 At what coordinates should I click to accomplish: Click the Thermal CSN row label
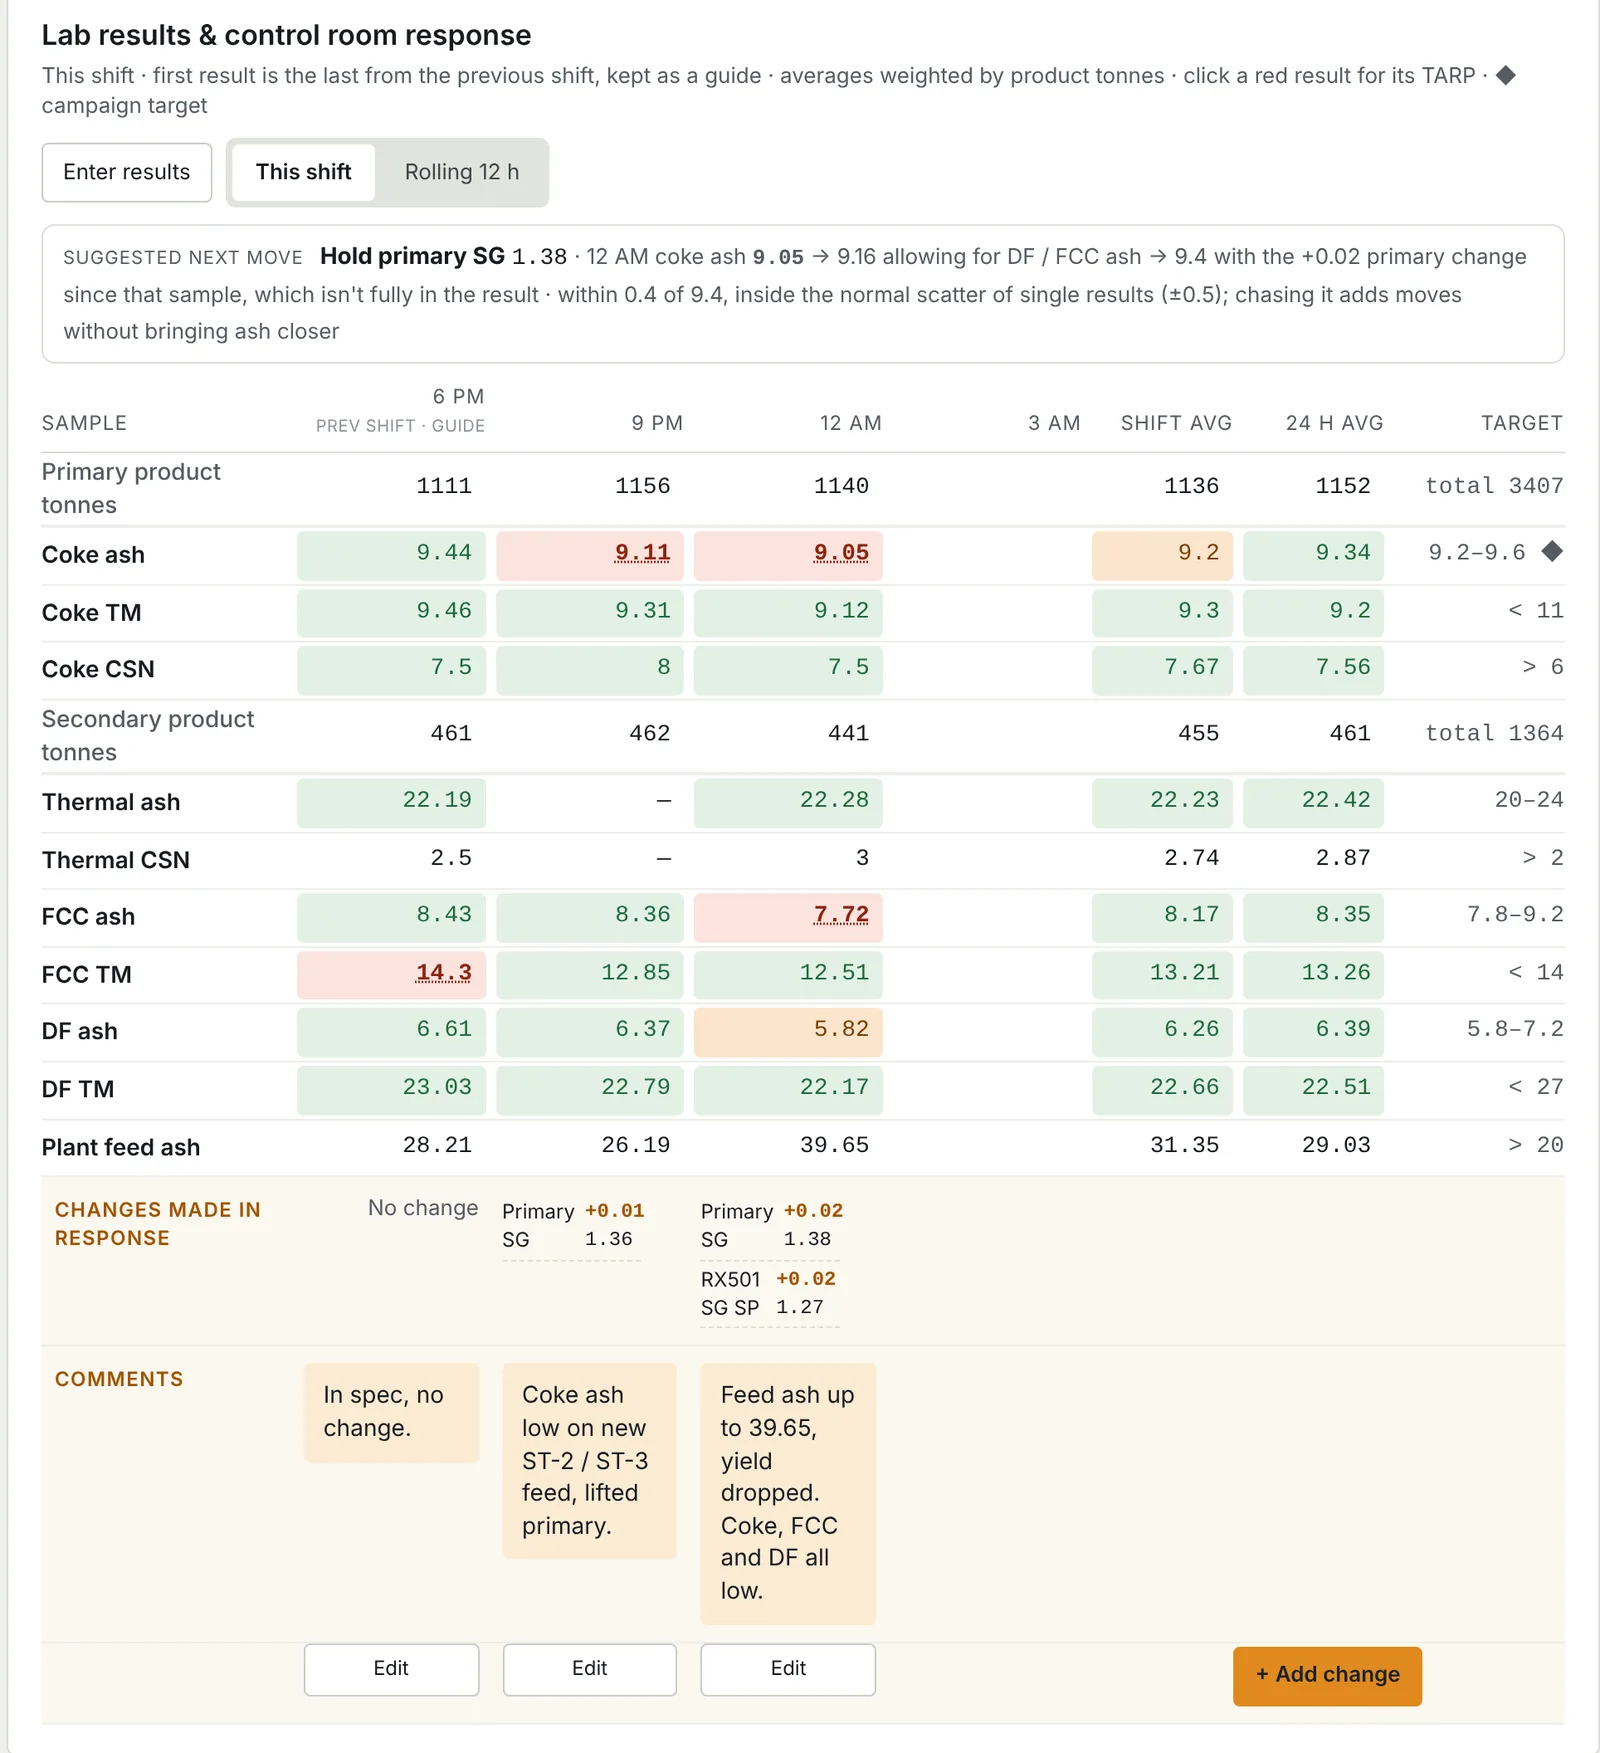116,860
